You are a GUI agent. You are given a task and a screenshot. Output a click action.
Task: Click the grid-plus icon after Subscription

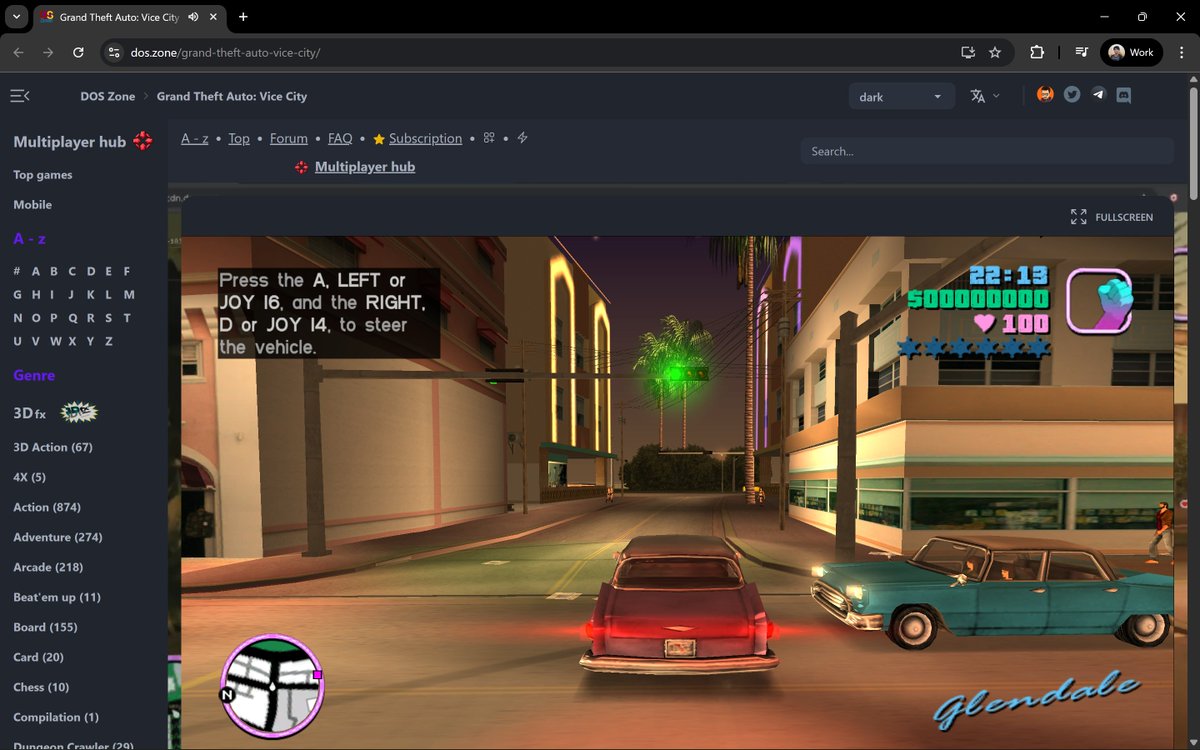(489, 138)
